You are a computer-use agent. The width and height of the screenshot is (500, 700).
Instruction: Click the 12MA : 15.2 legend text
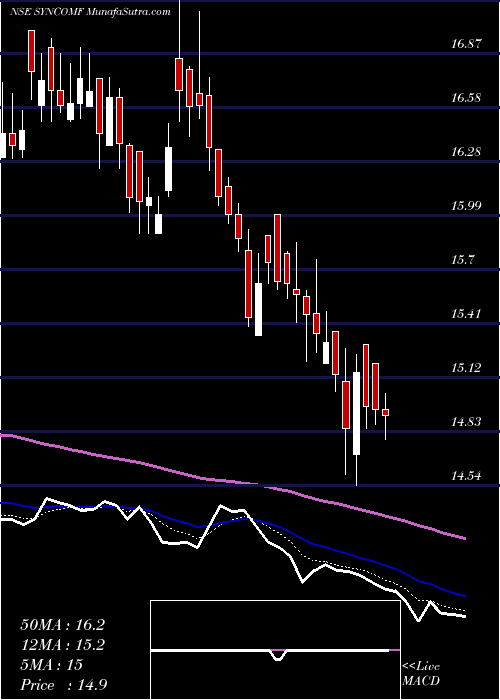[x=62, y=645]
